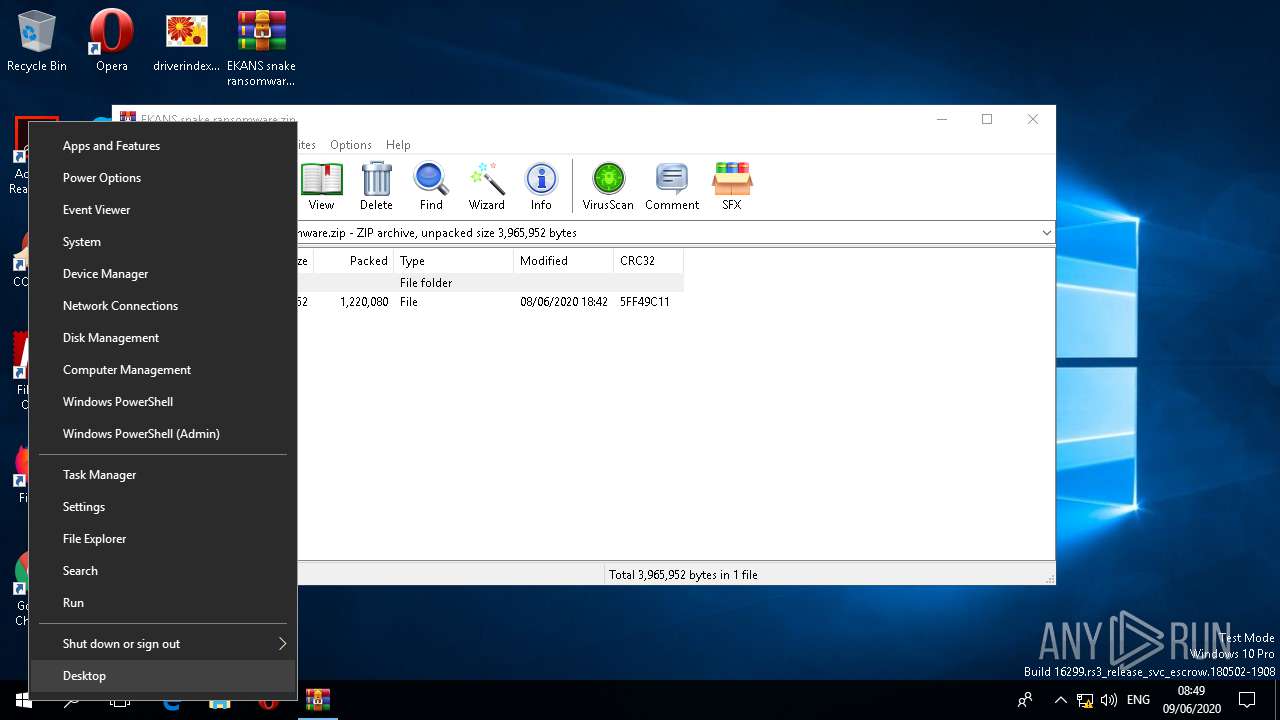The height and width of the screenshot is (720, 1280).
Task: Click status bar total bytes text
Action: pos(683,575)
